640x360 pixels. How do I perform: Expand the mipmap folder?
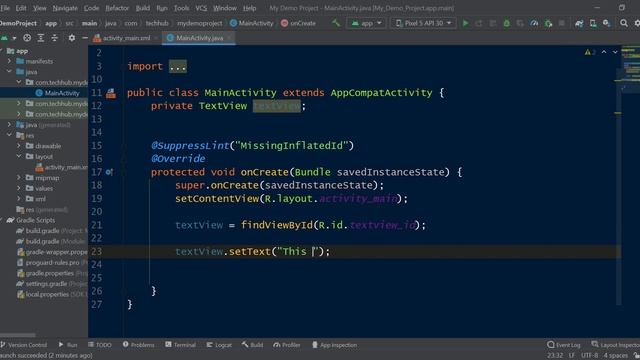click(19, 178)
